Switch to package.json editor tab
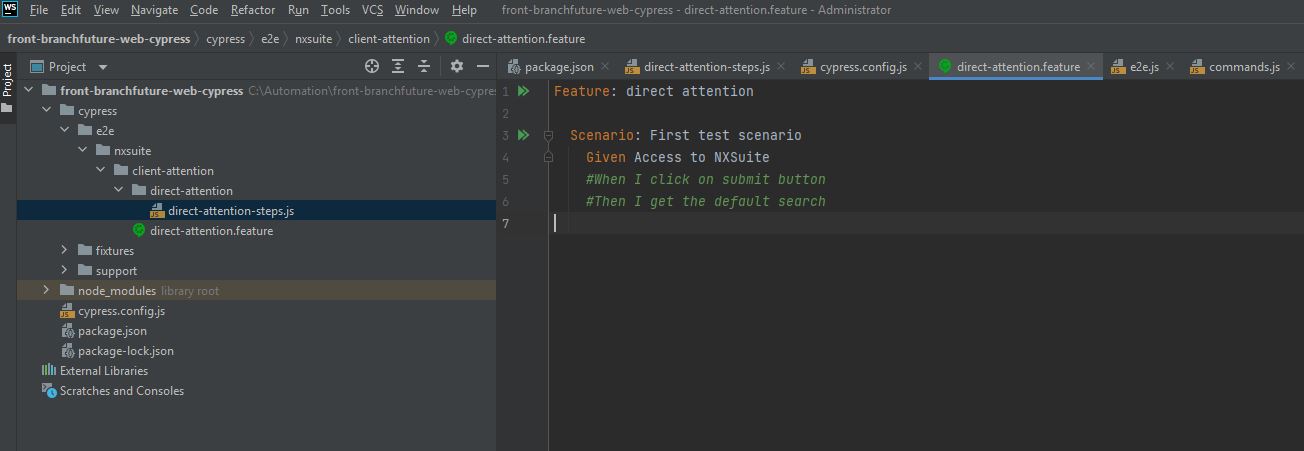 coord(559,67)
